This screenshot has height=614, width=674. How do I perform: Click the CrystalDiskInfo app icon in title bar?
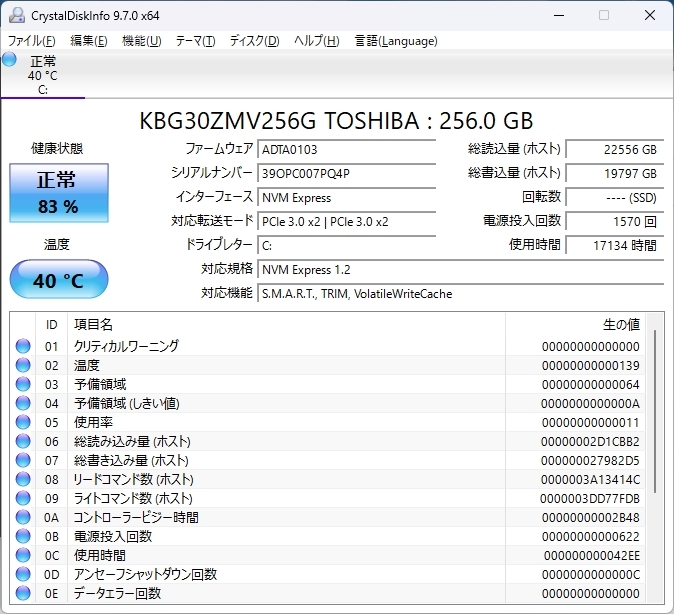click(x=17, y=15)
